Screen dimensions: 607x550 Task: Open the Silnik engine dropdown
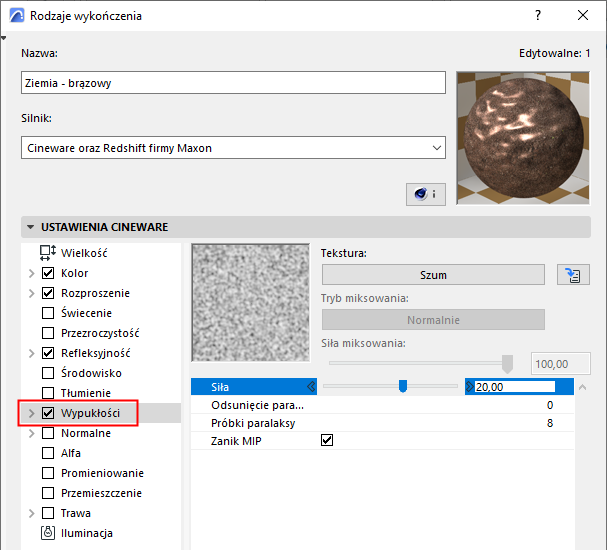click(x=233, y=147)
